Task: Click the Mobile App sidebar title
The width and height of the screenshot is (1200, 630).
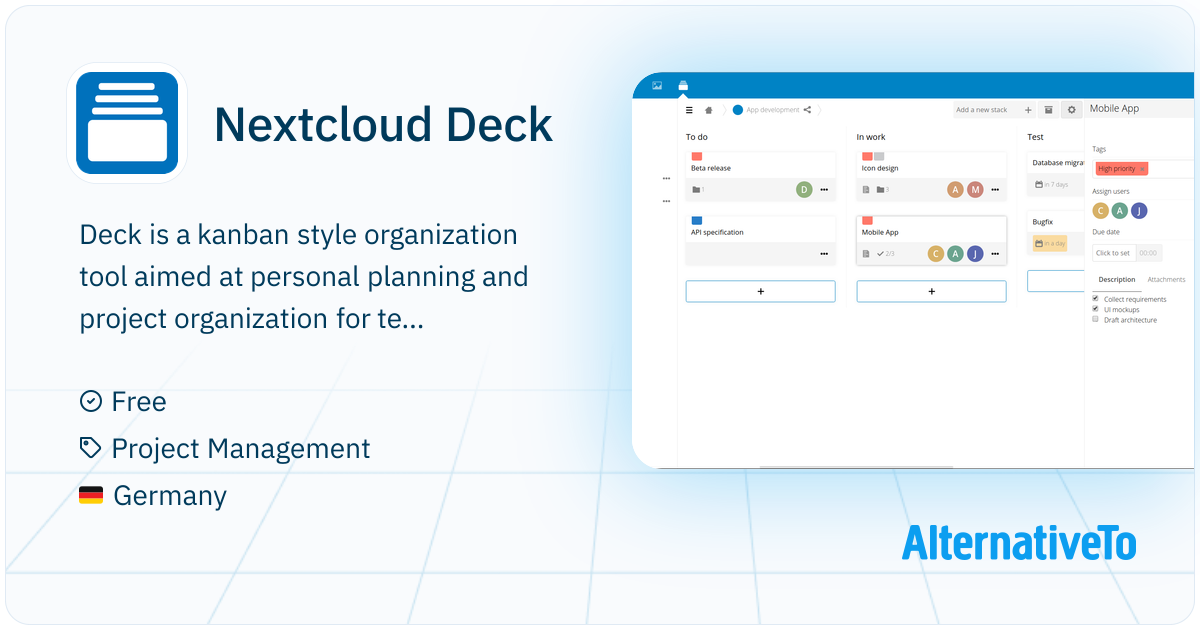Action: coord(1114,108)
